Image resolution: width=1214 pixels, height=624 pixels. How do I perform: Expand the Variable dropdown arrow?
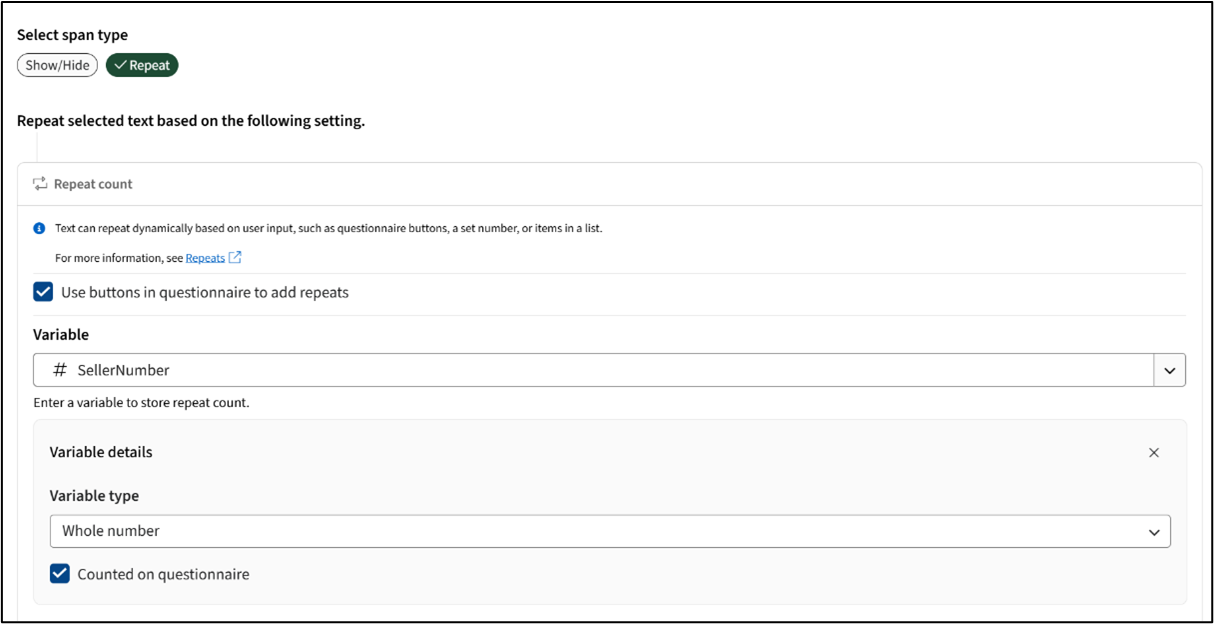tap(1170, 370)
